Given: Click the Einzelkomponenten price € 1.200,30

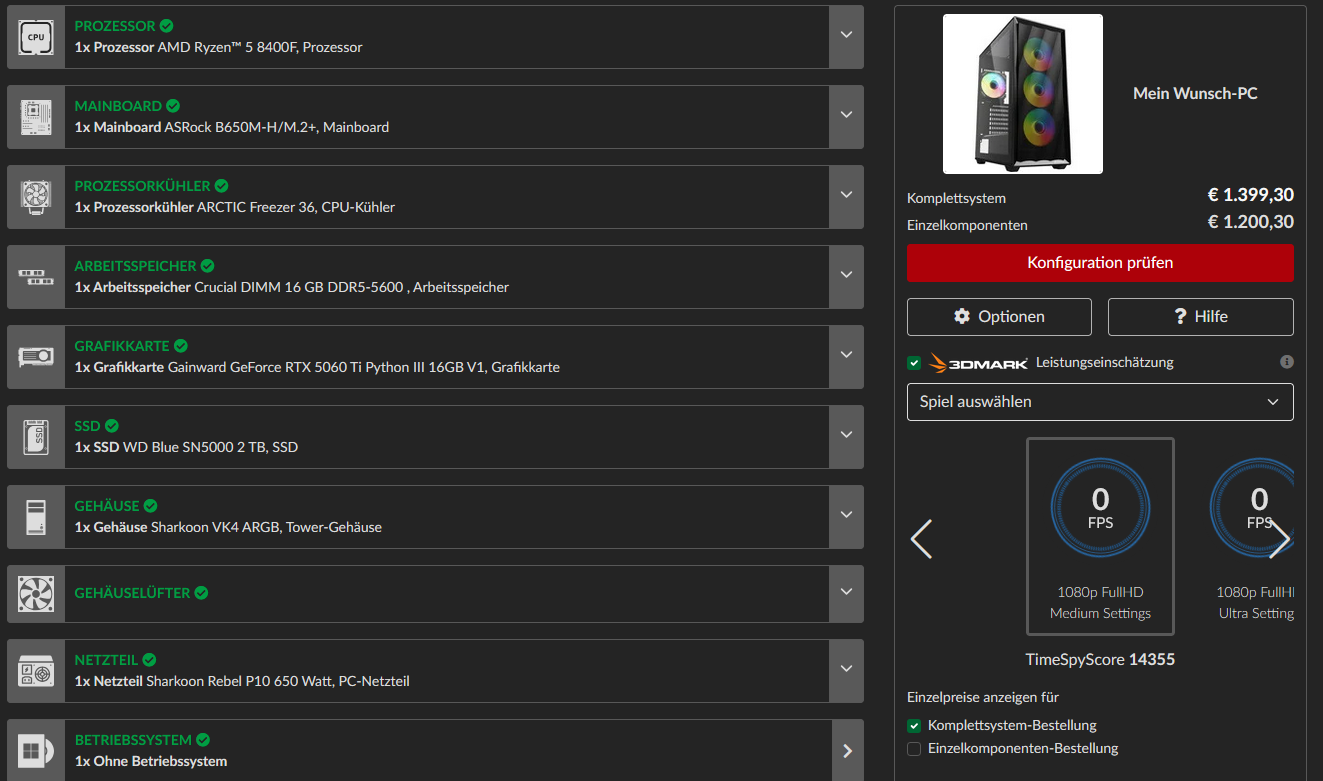Looking at the screenshot, I should (x=1251, y=223).
